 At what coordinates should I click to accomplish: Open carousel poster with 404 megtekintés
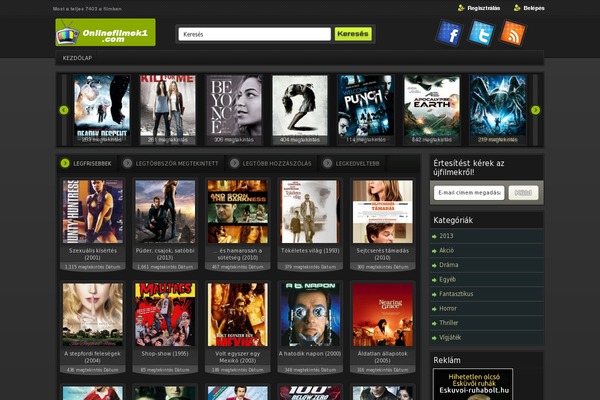[x=300, y=109]
